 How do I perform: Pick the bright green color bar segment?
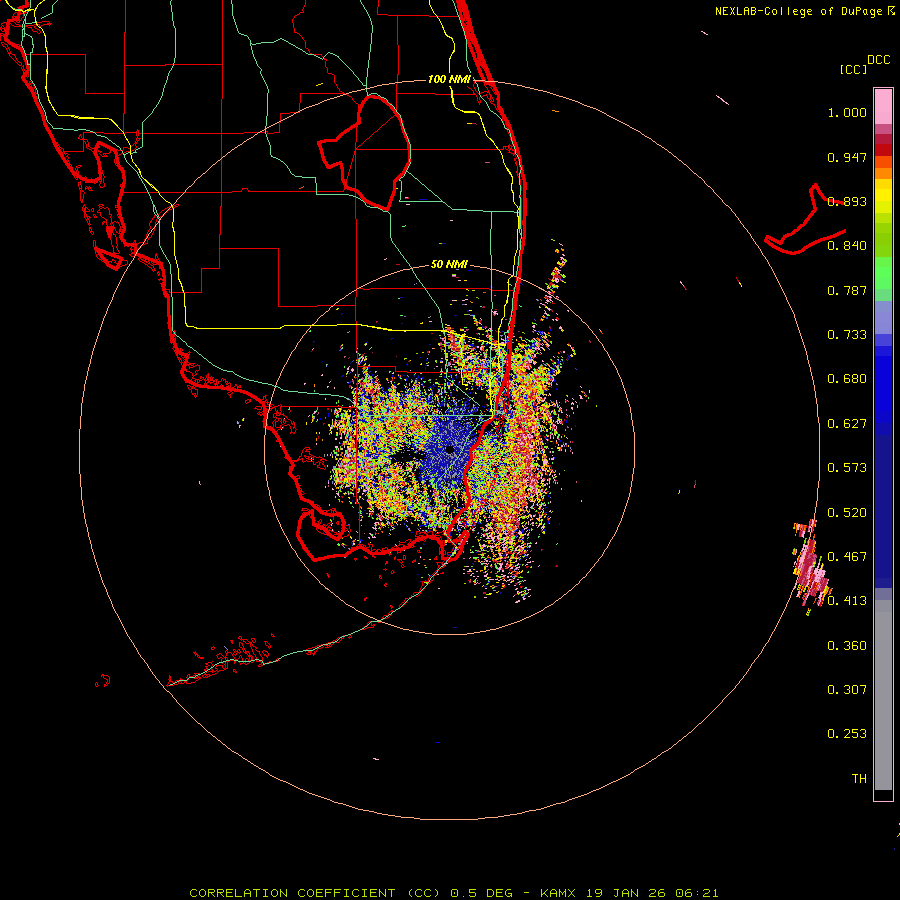(x=883, y=273)
